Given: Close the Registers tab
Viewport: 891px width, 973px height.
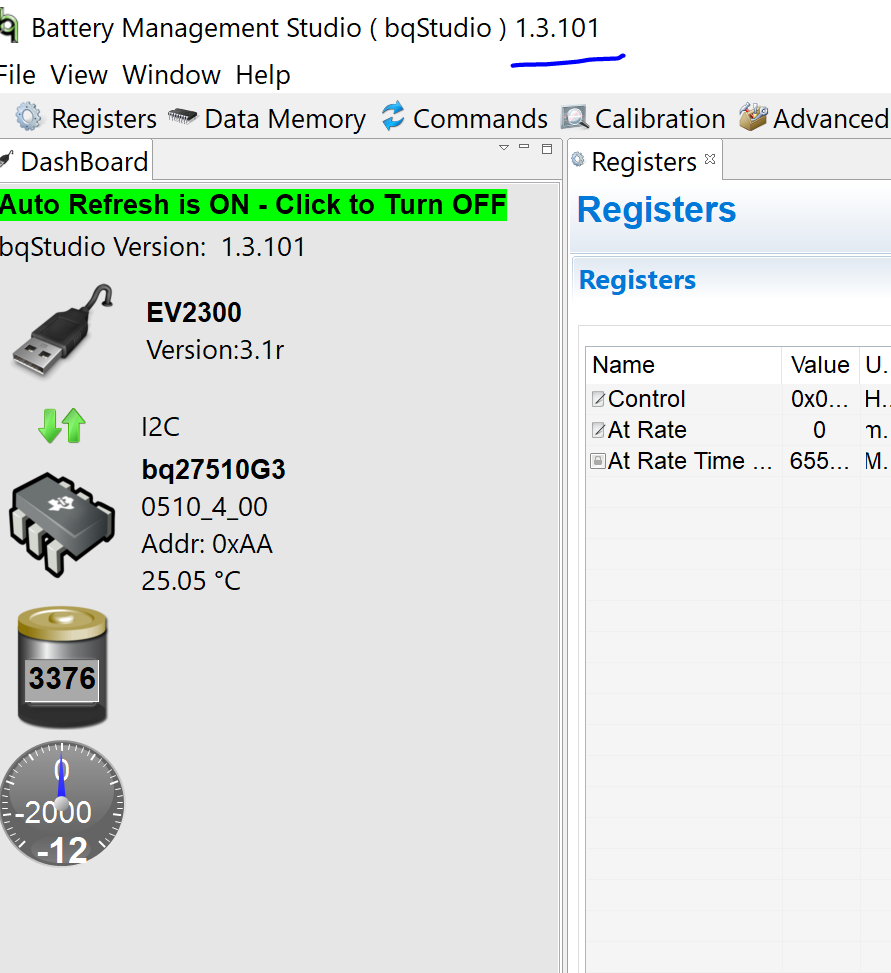Looking at the screenshot, I should 710,159.
